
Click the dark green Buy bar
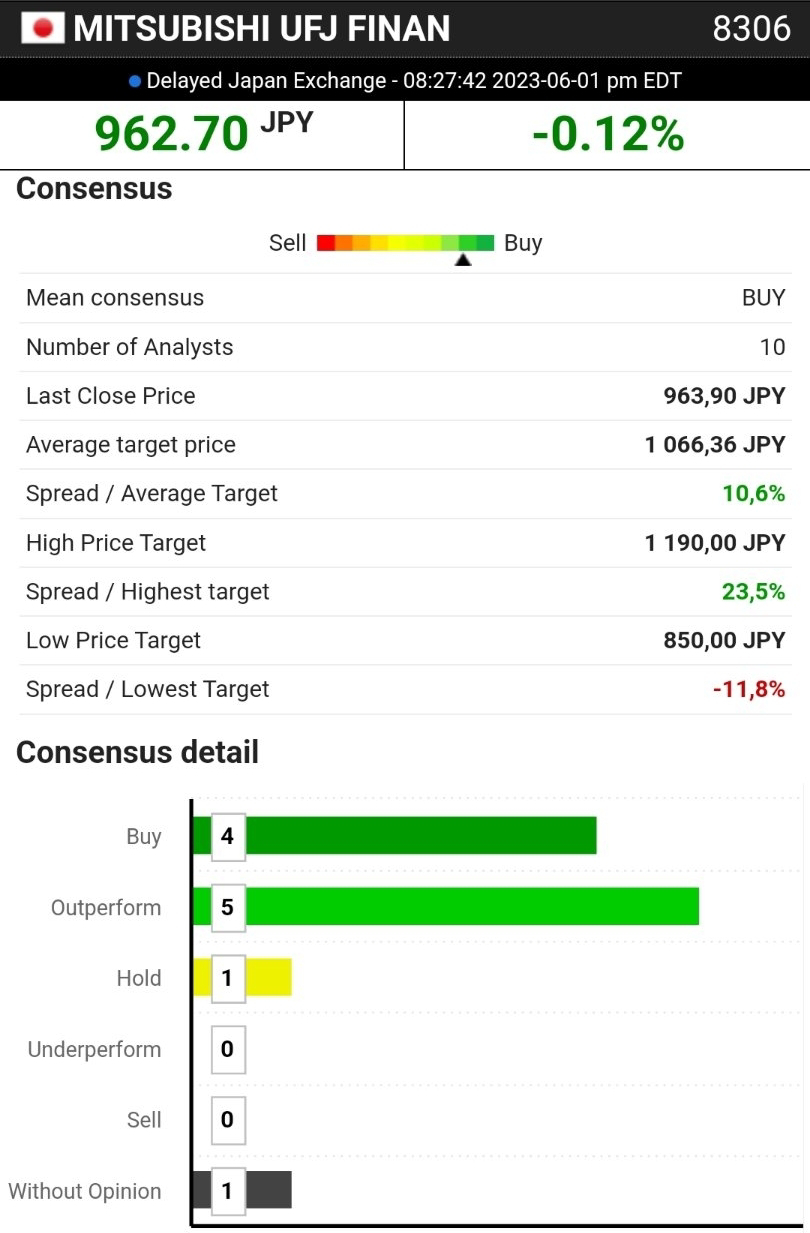coord(420,835)
